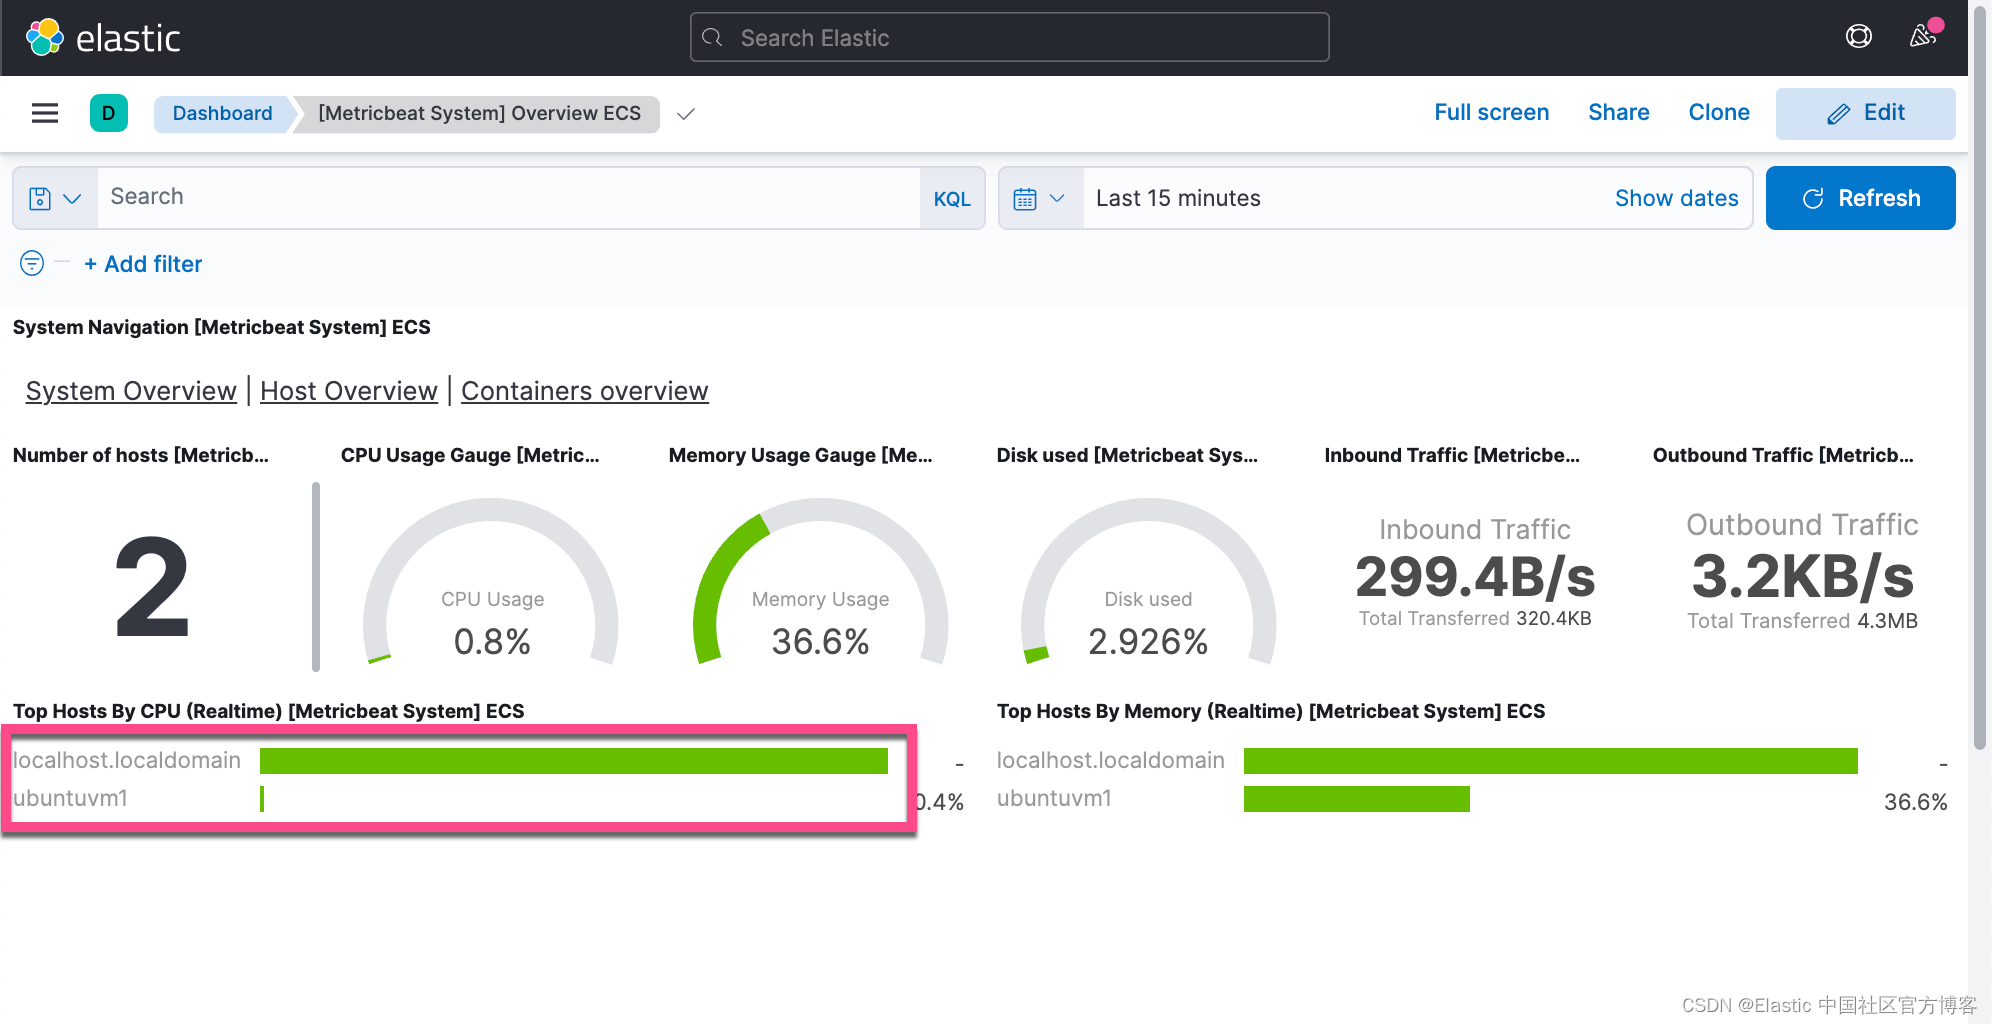Image resolution: width=1992 pixels, height=1024 pixels.
Task: Click Total Transferred 320.4KB text
Action: coord(1474,618)
